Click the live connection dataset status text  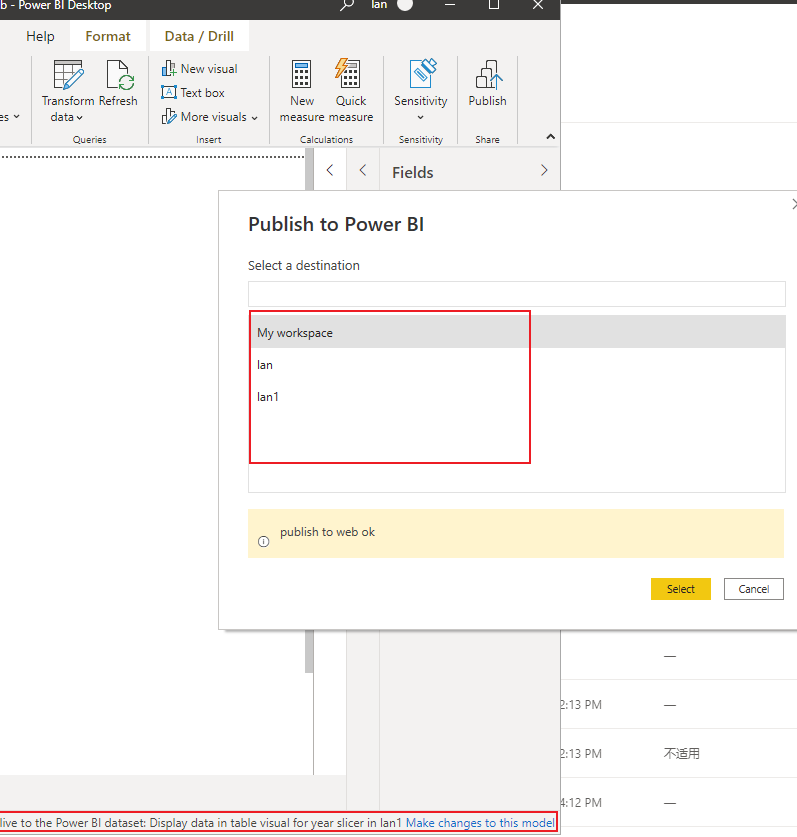pos(201,823)
